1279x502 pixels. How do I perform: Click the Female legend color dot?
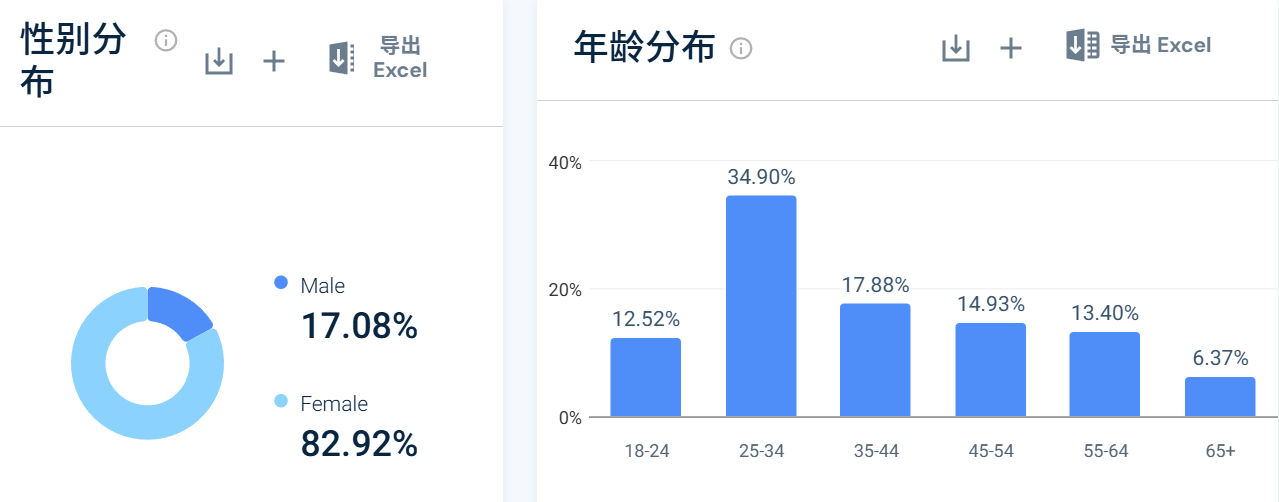pyautogui.click(x=281, y=402)
